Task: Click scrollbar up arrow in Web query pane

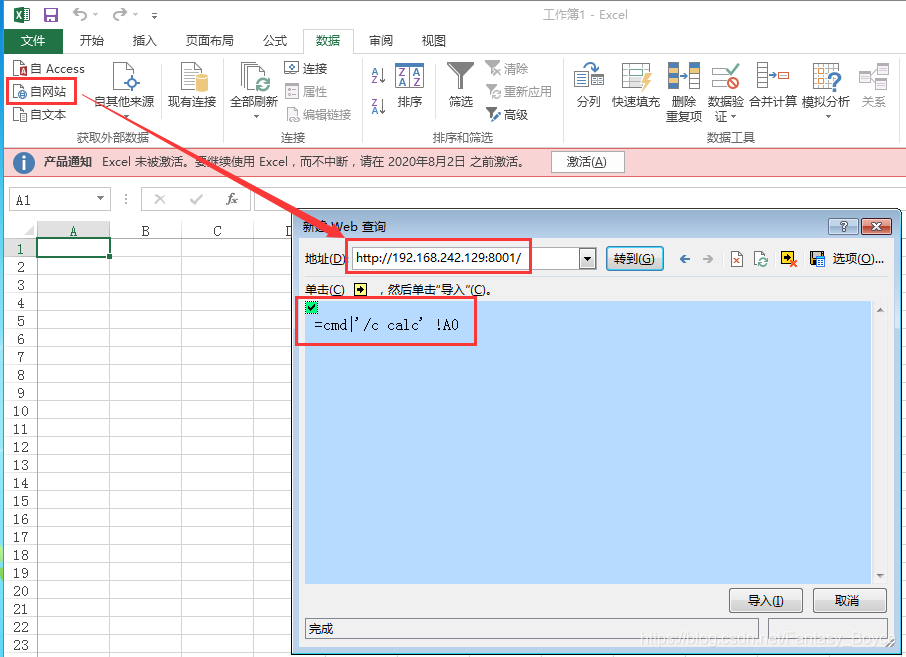Action: [880, 310]
